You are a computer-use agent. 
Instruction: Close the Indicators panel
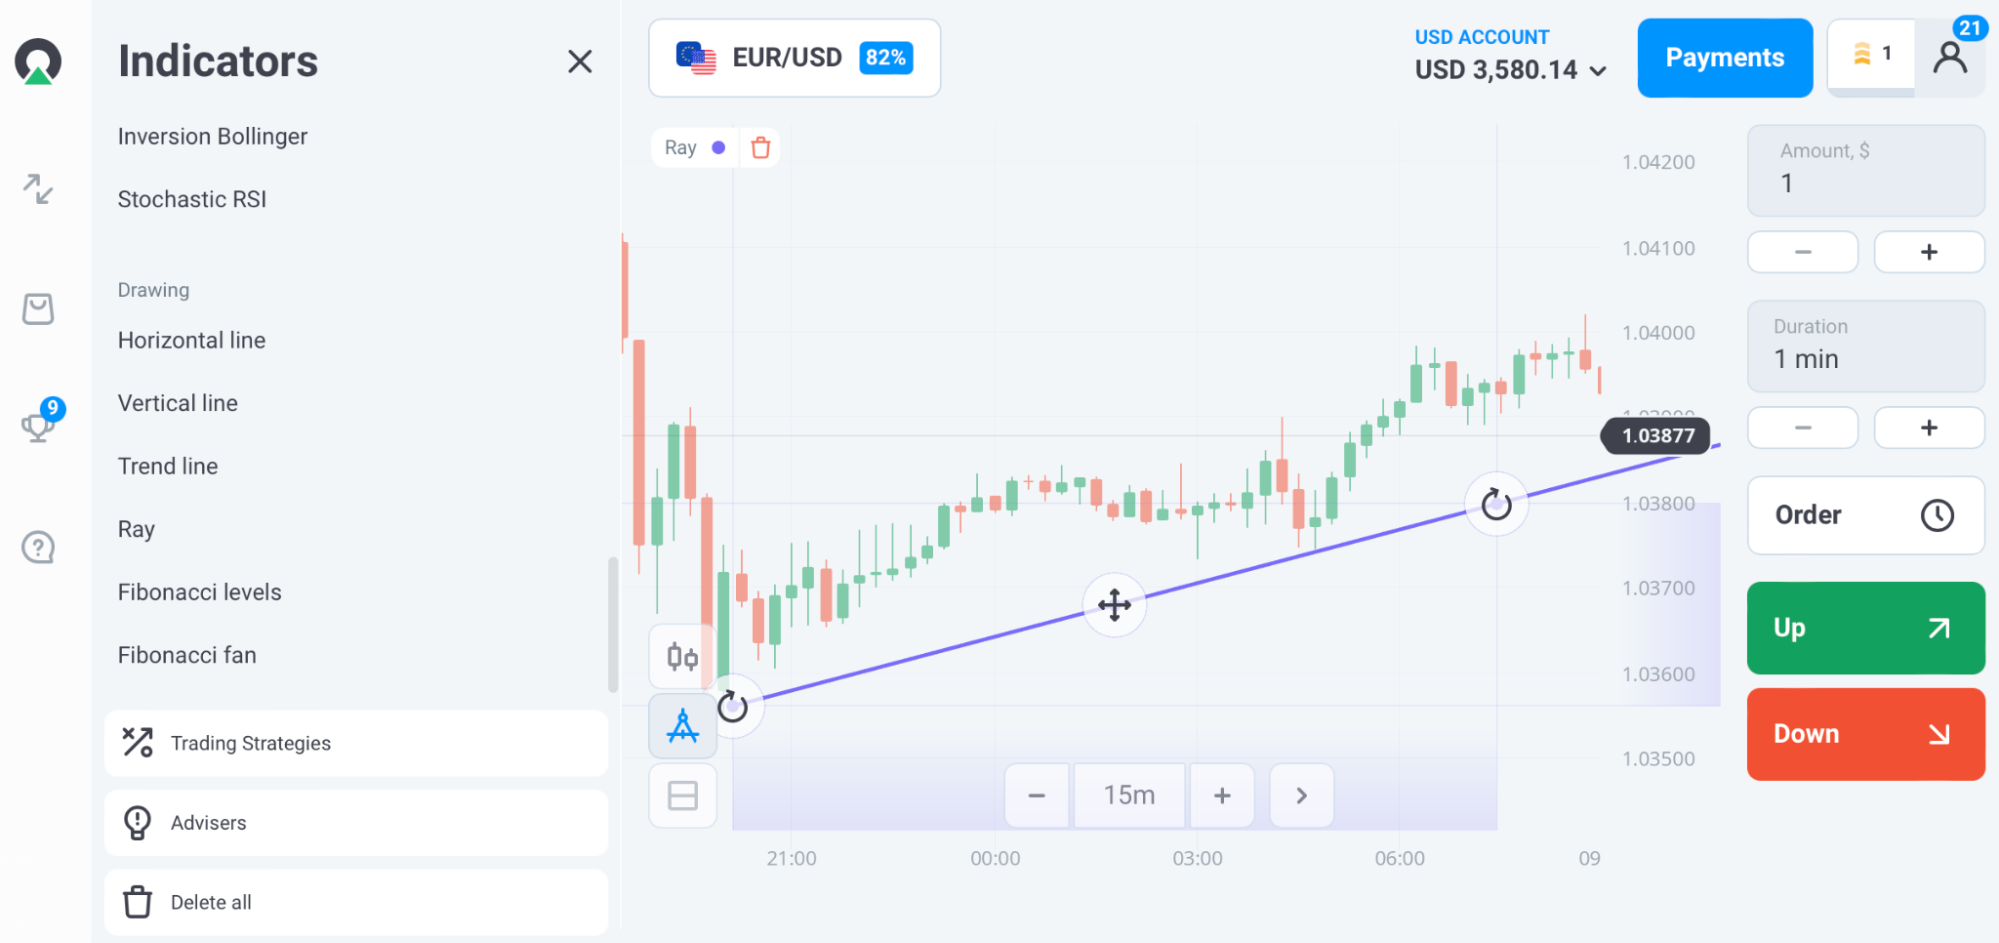point(580,62)
